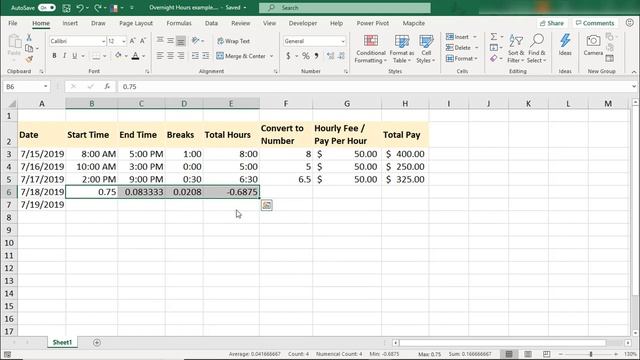The height and width of the screenshot is (360, 640).
Task: Click the Merge & Center button
Action: 241,56
